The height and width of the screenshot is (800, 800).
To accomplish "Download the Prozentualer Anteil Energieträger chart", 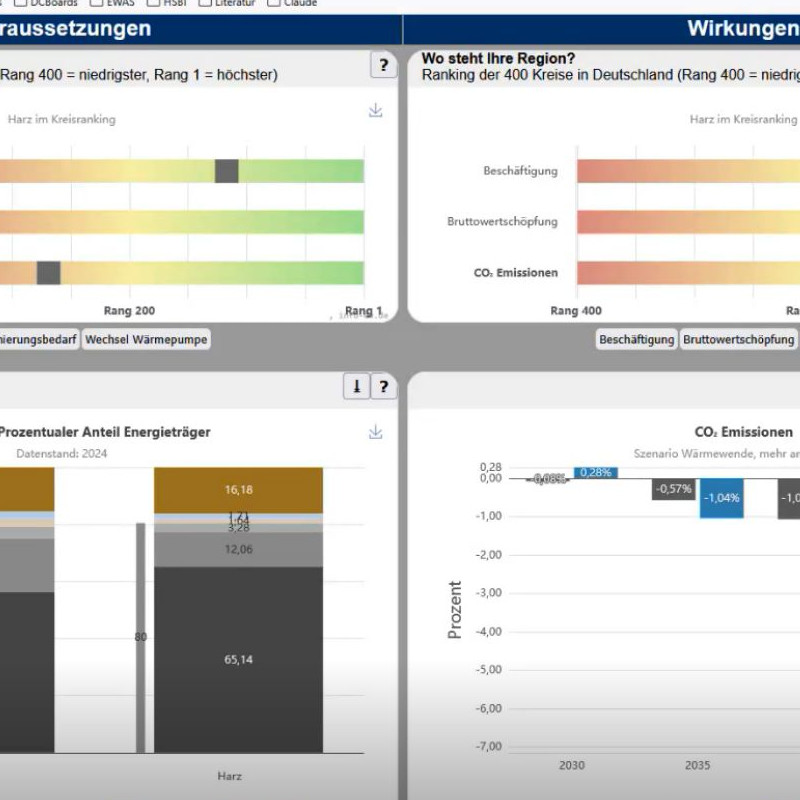I will coord(376,432).
